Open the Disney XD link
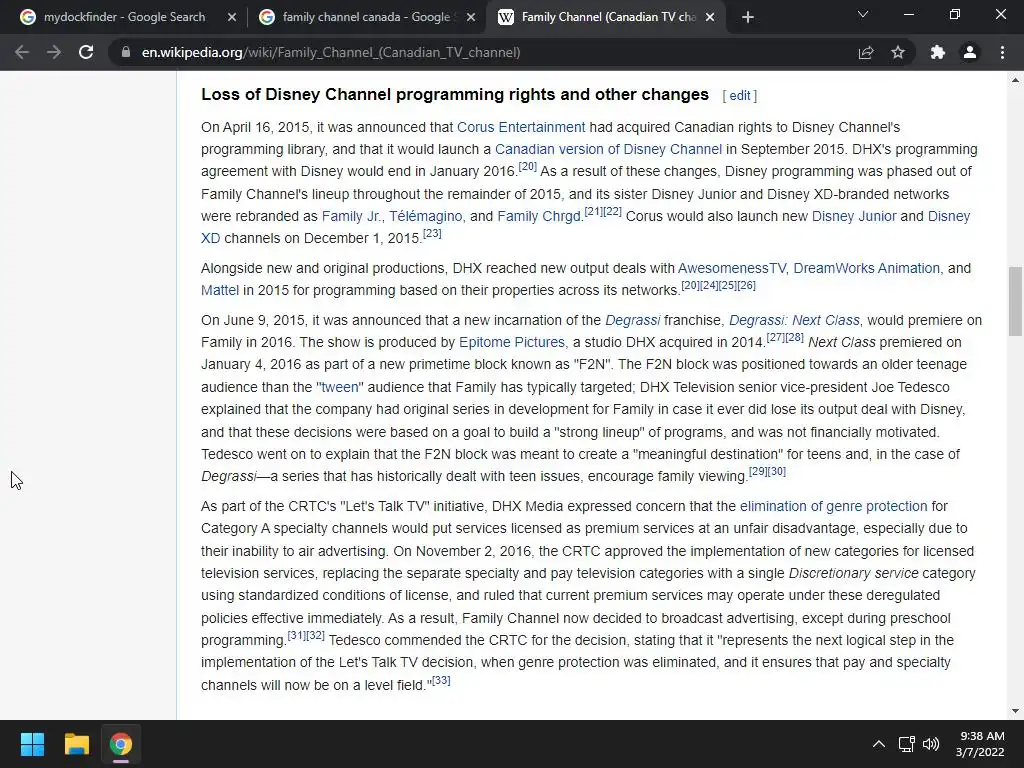 pos(949,216)
